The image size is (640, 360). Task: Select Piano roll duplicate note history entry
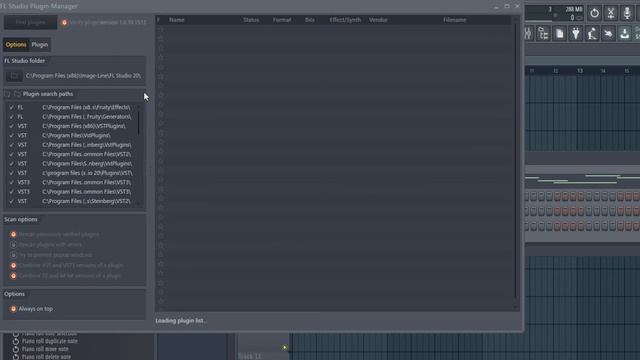pyautogui.click(x=50, y=341)
